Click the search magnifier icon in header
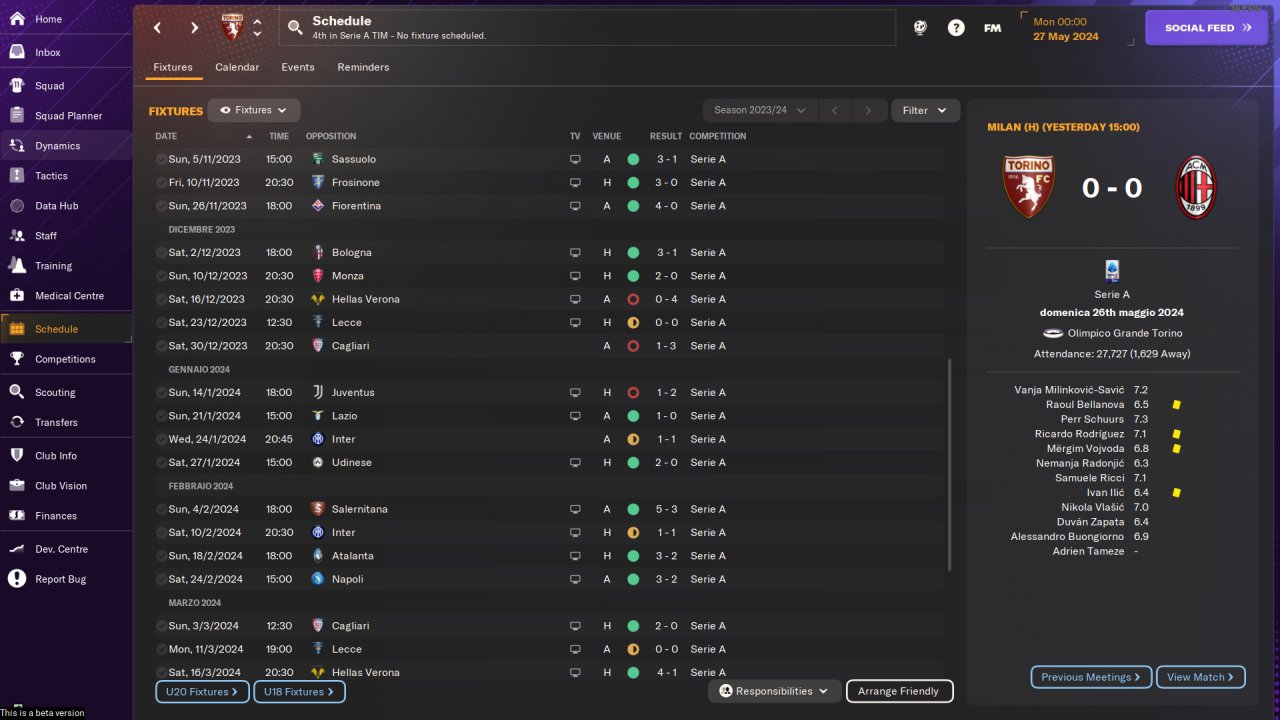The width and height of the screenshot is (1280, 720). [295, 28]
